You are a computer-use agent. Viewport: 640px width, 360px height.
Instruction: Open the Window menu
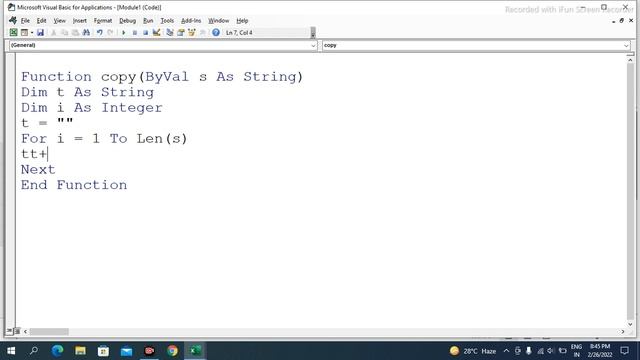[x=219, y=20]
